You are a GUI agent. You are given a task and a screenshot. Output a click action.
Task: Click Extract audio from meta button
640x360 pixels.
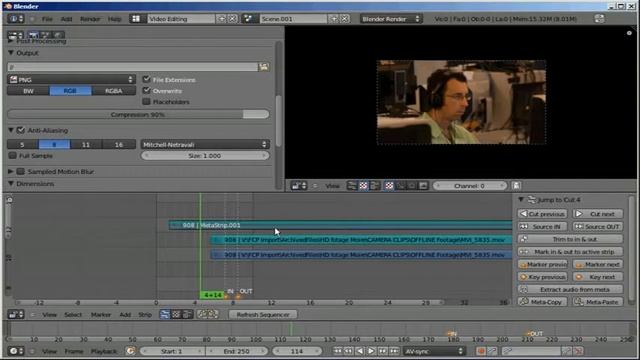coord(570,289)
